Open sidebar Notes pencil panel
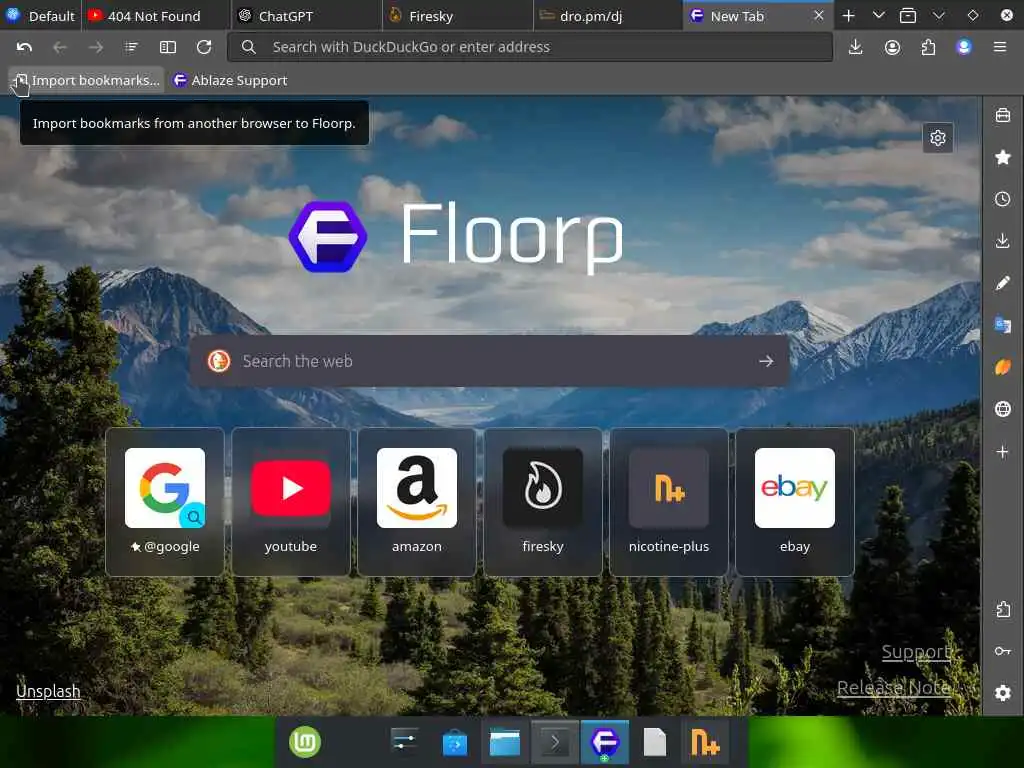The width and height of the screenshot is (1024, 768). tap(1003, 283)
